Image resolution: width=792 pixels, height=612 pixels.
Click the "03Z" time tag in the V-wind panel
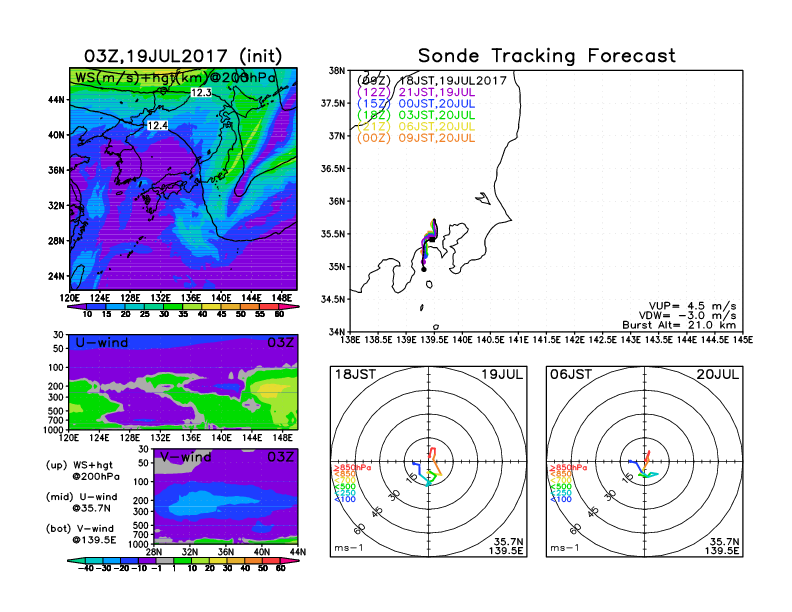pos(280,457)
